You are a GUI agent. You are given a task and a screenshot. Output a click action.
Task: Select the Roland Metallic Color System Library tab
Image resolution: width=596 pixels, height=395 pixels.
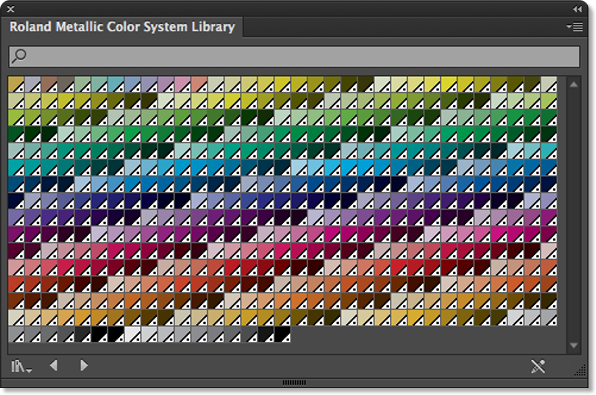click(x=122, y=27)
